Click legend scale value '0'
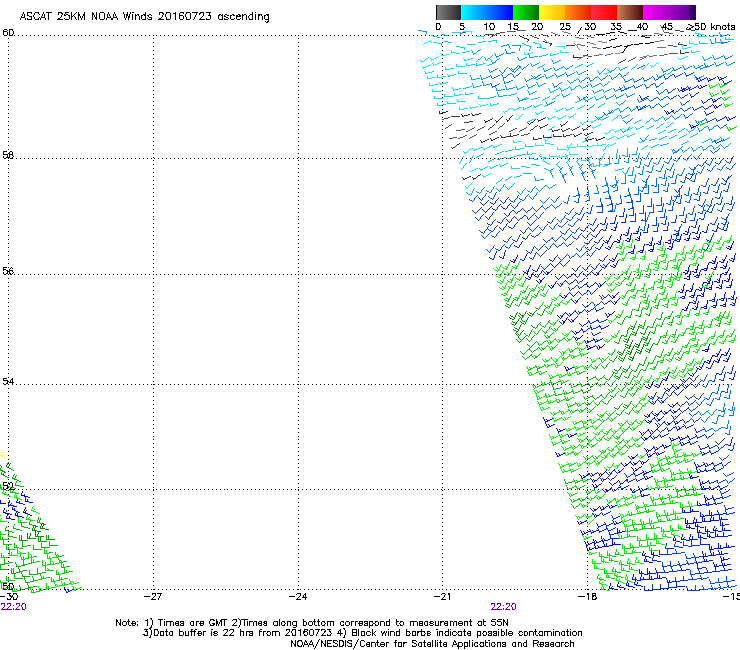 click(438, 27)
